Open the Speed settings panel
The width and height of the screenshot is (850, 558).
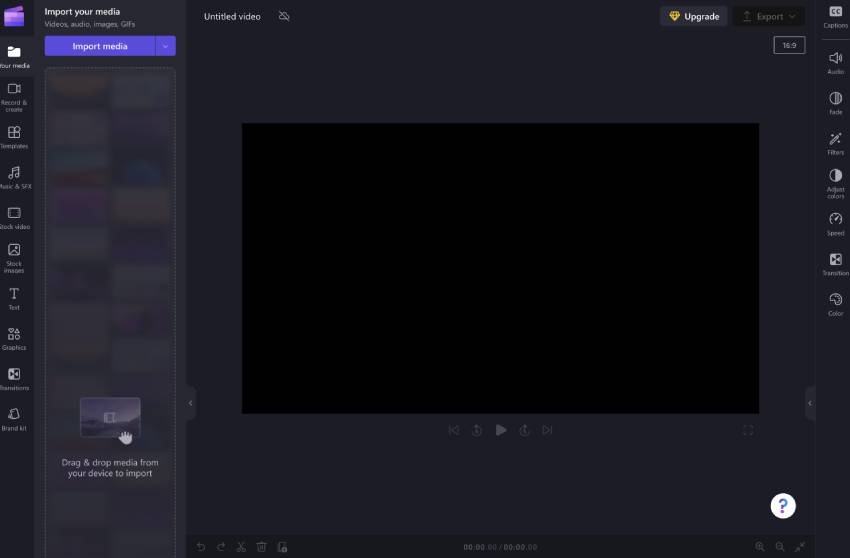click(x=835, y=224)
